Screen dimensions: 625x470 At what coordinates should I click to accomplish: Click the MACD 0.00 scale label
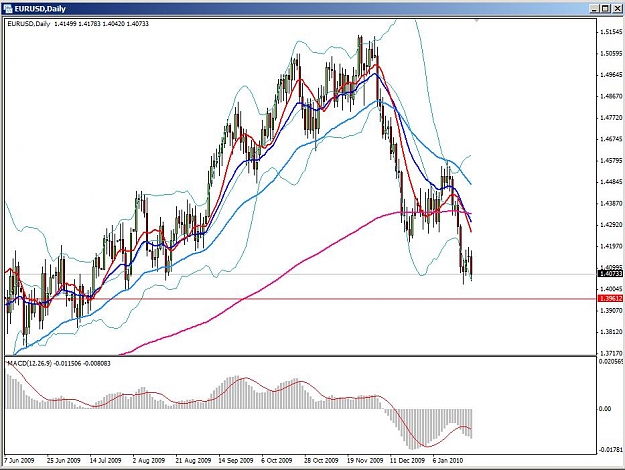point(605,409)
